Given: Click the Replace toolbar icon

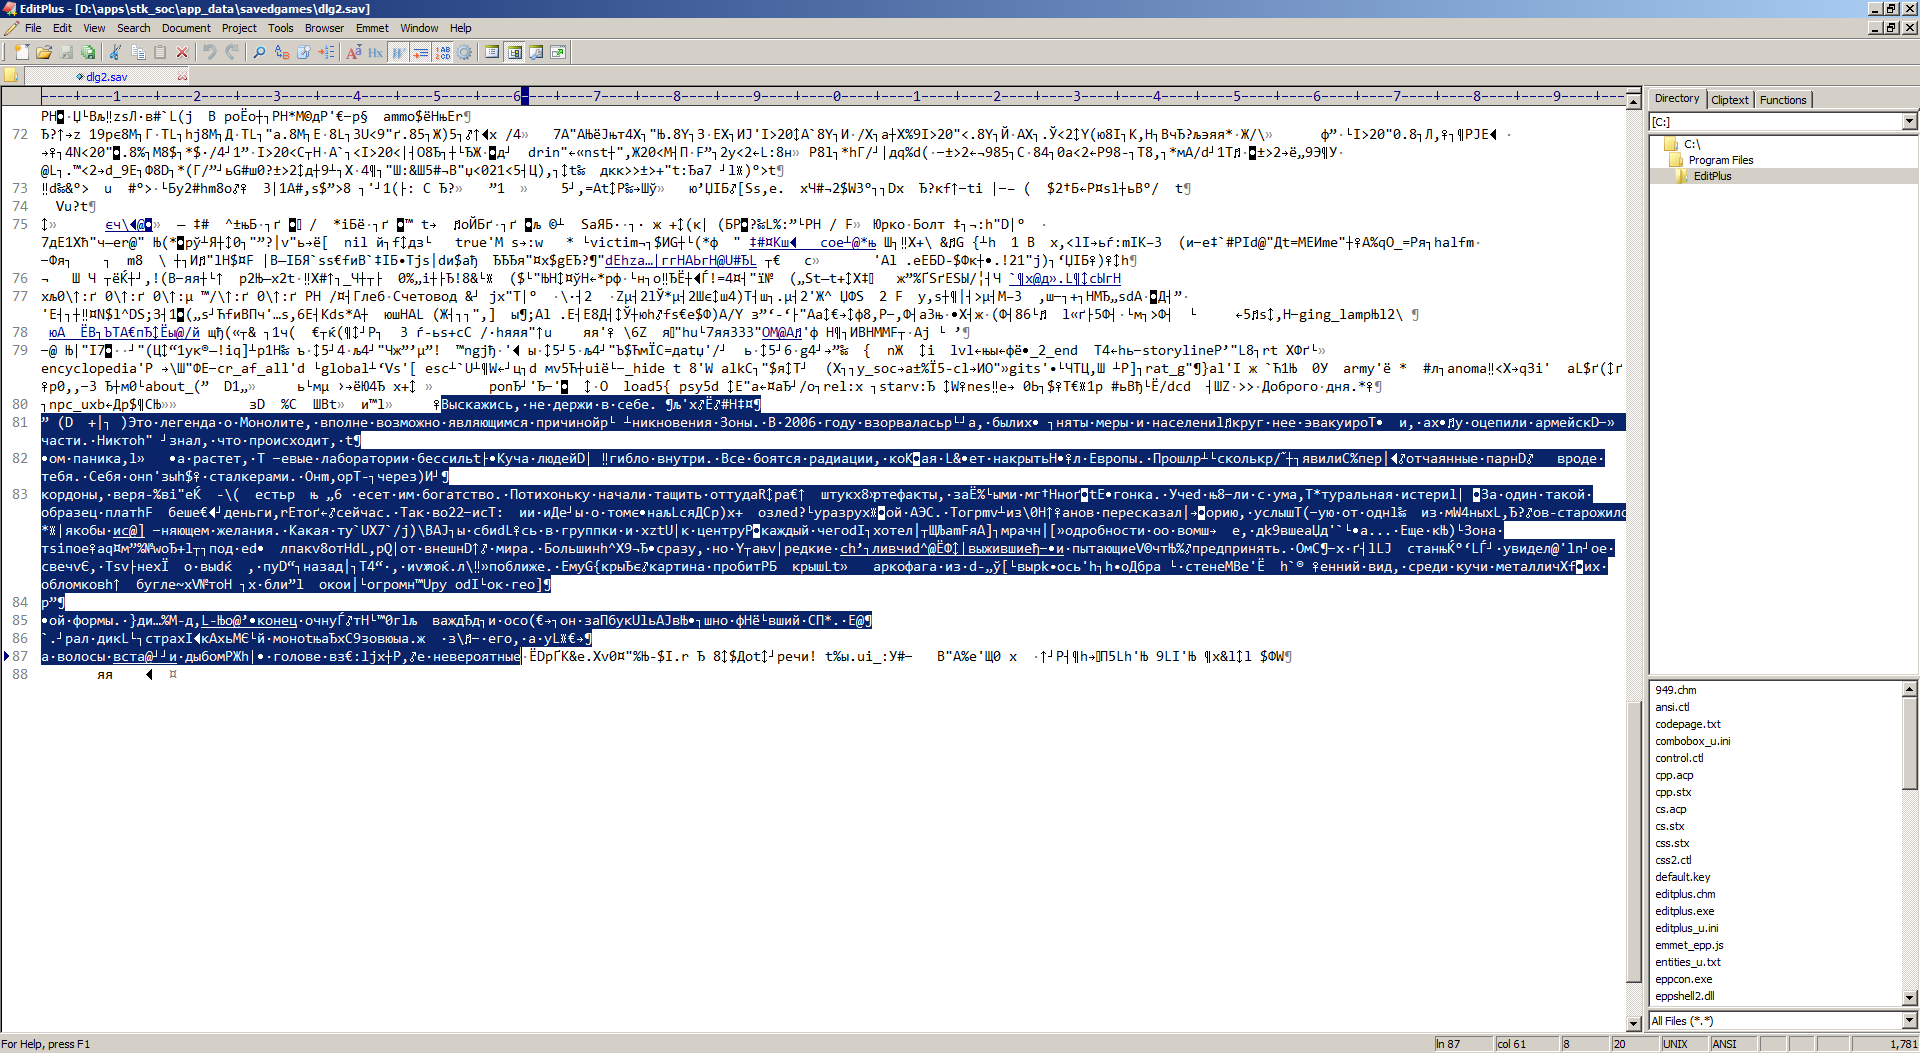Looking at the screenshot, I should pos(281,52).
